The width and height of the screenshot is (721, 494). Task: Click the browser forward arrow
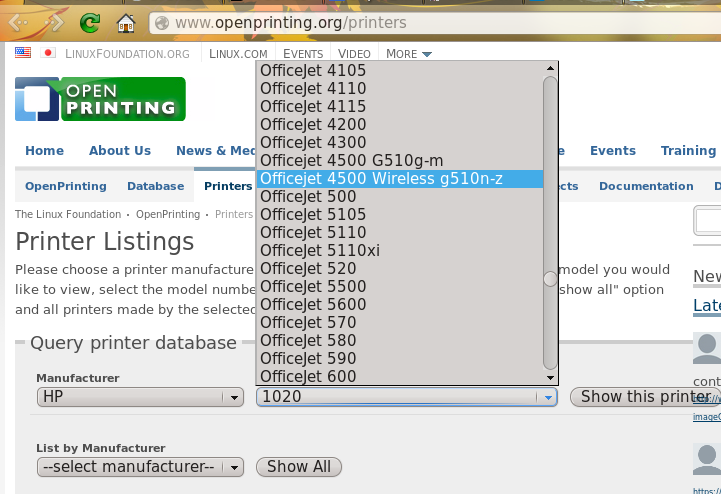coord(53,23)
